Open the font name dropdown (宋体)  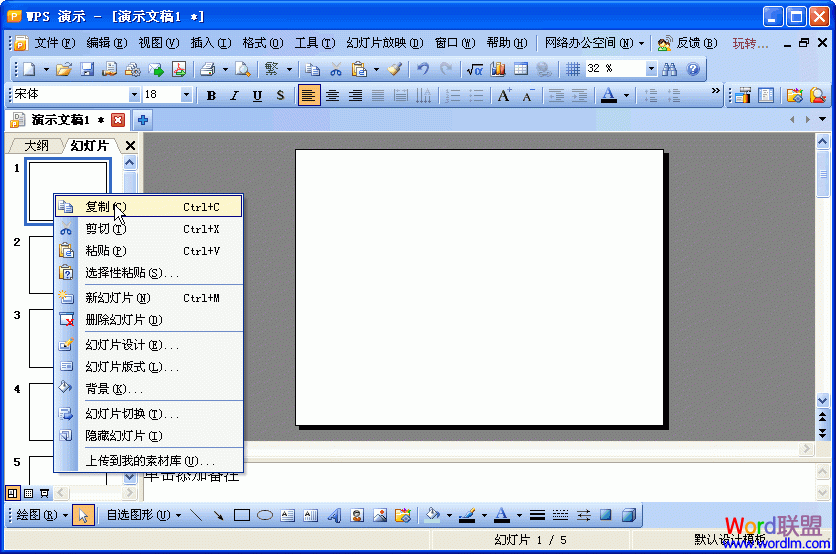click(x=134, y=95)
